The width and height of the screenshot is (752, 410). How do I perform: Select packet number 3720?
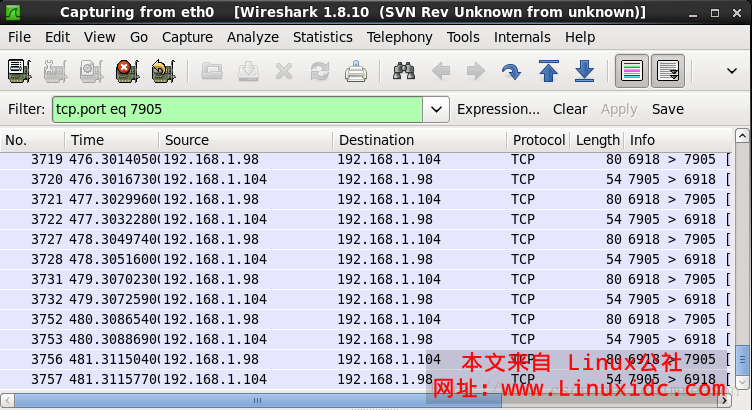tap(367, 179)
